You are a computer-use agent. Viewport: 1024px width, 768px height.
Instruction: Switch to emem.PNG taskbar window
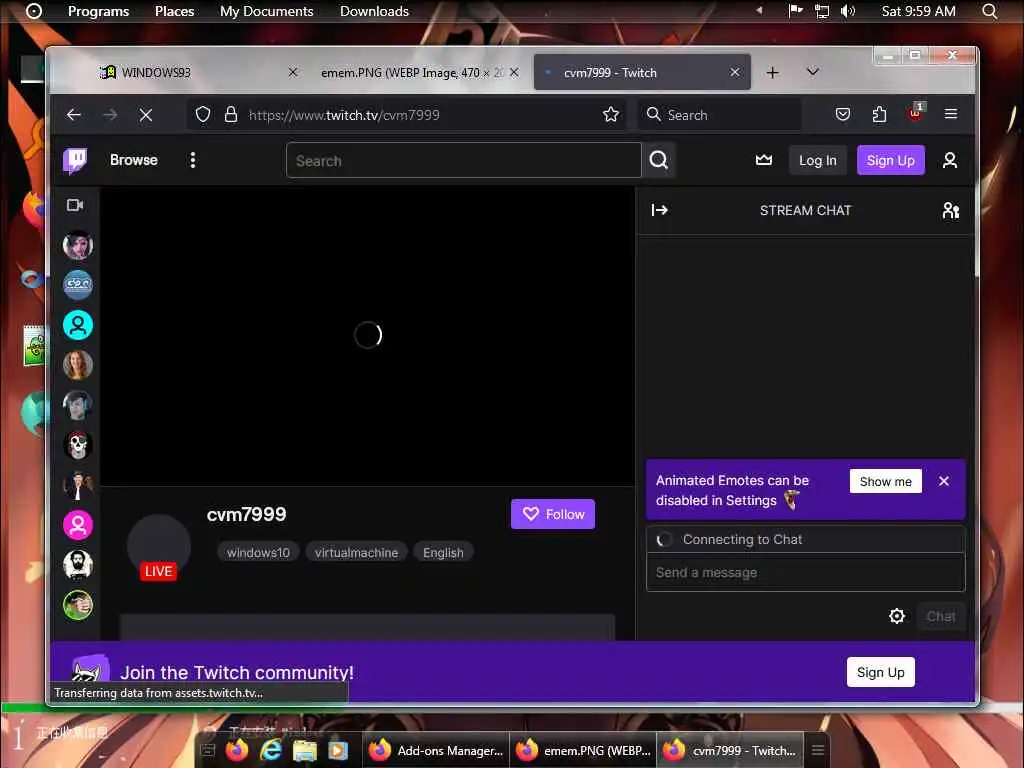coord(584,750)
